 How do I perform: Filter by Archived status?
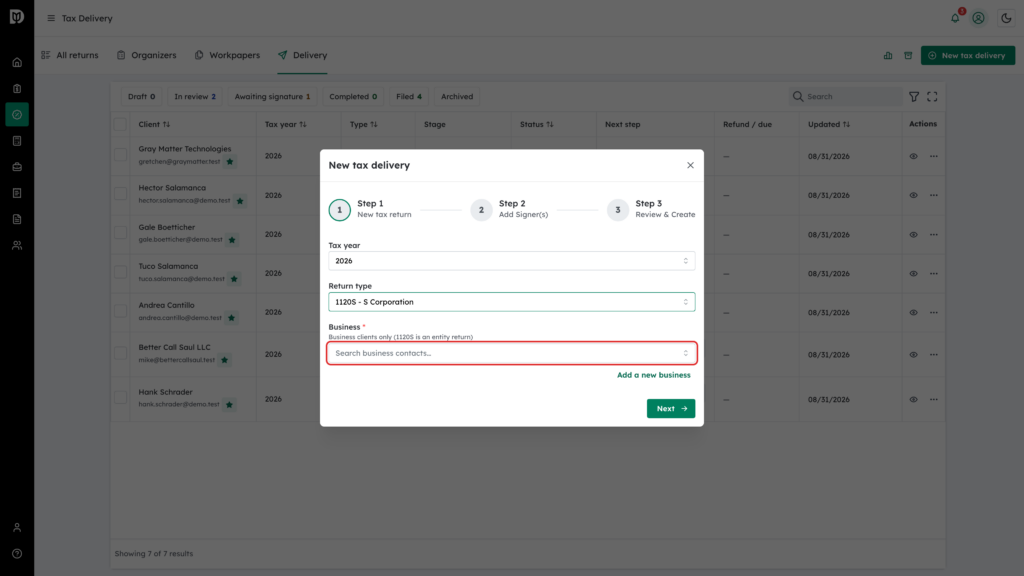pos(456,97)
